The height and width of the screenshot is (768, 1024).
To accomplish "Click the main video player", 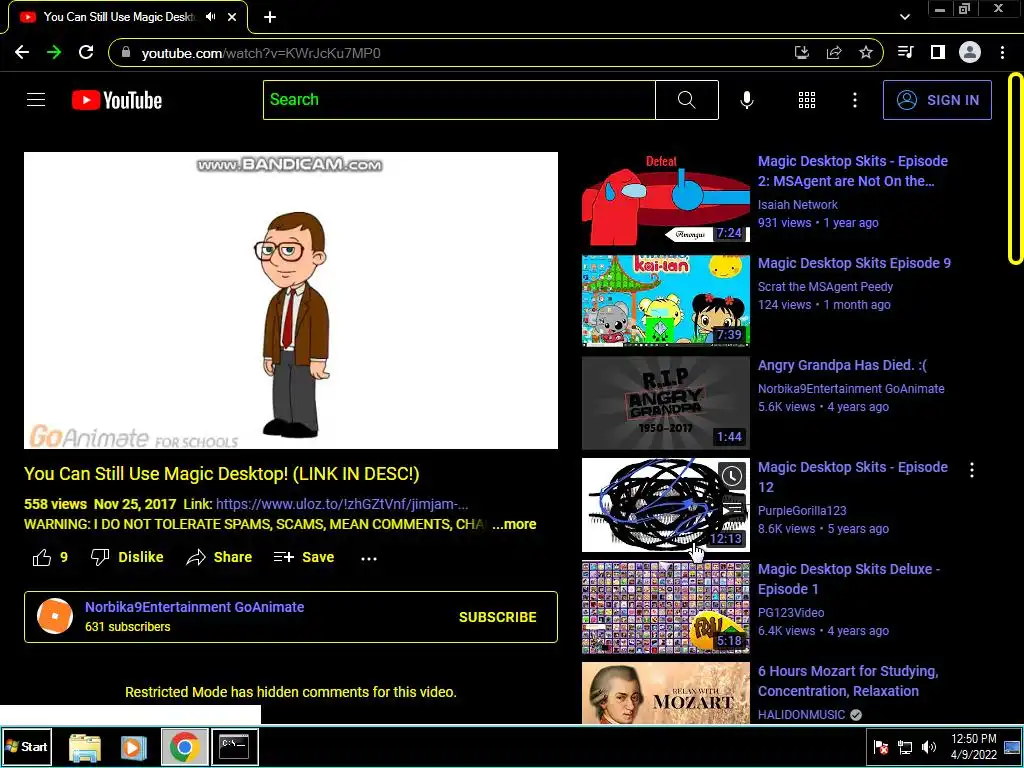I will pos(291,300).
